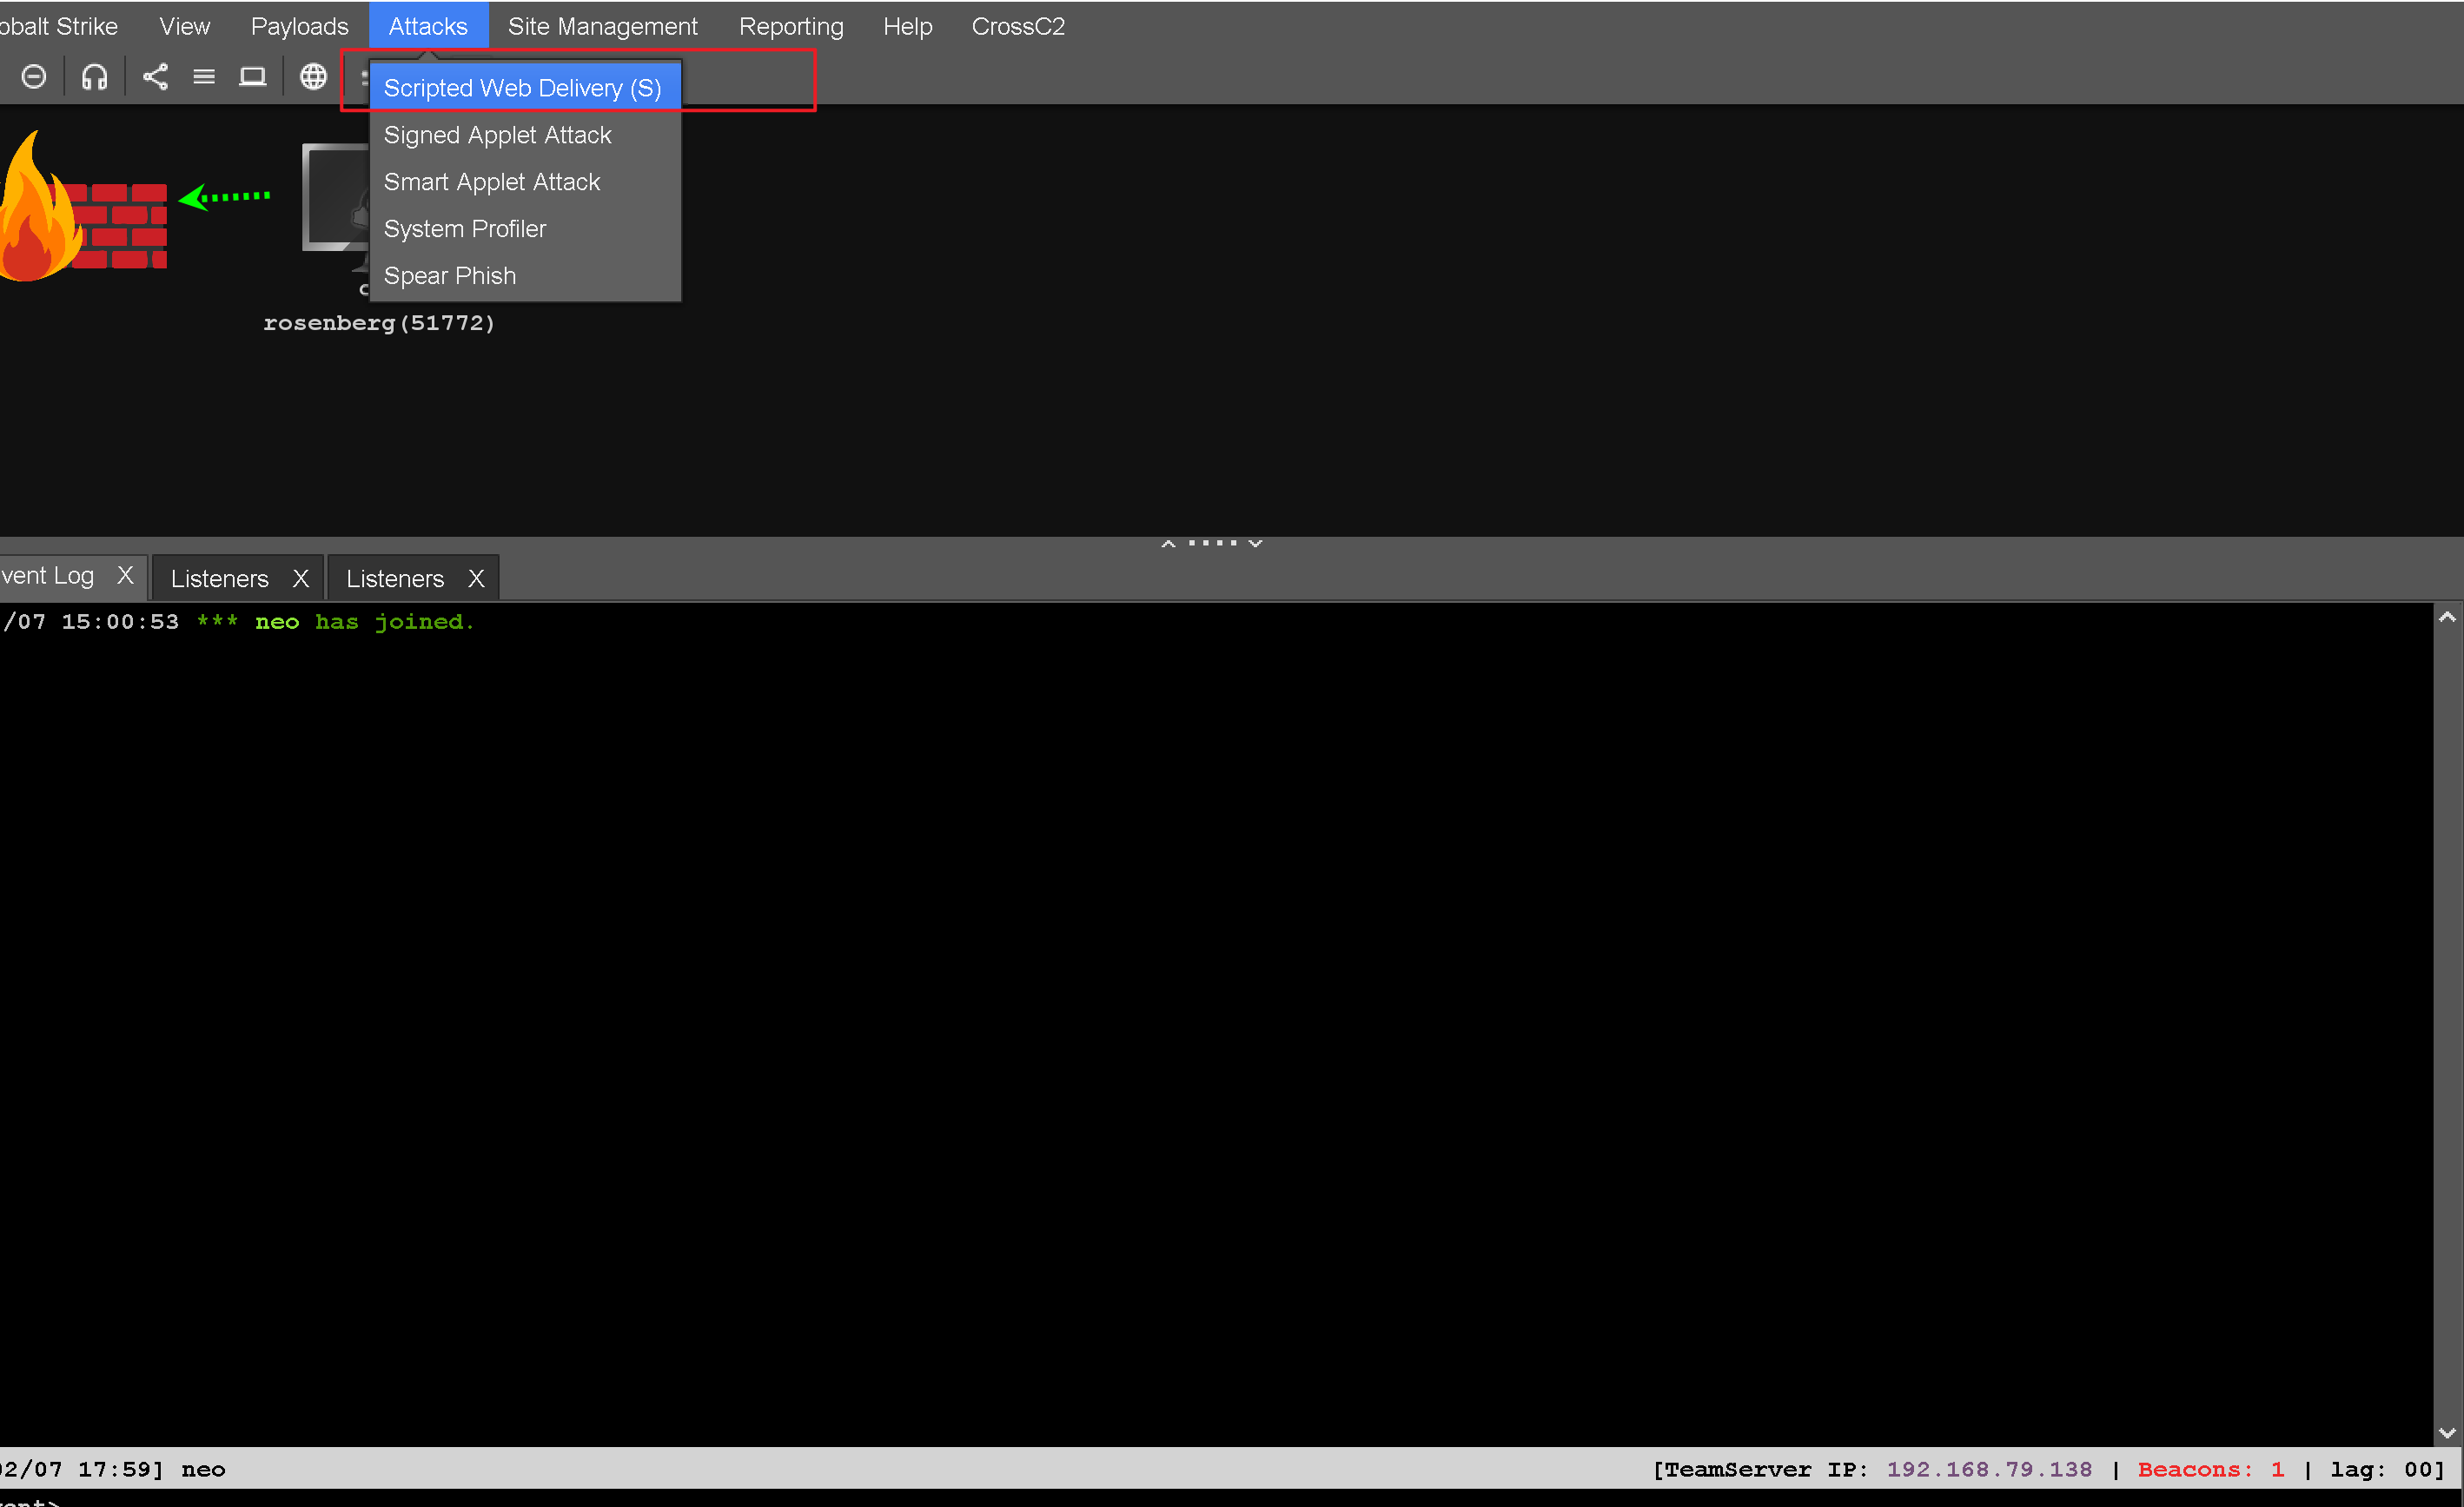This screenshot has width=2464, height=1507.
Task: Open the View menu
Action: click(x=185, y=26)
